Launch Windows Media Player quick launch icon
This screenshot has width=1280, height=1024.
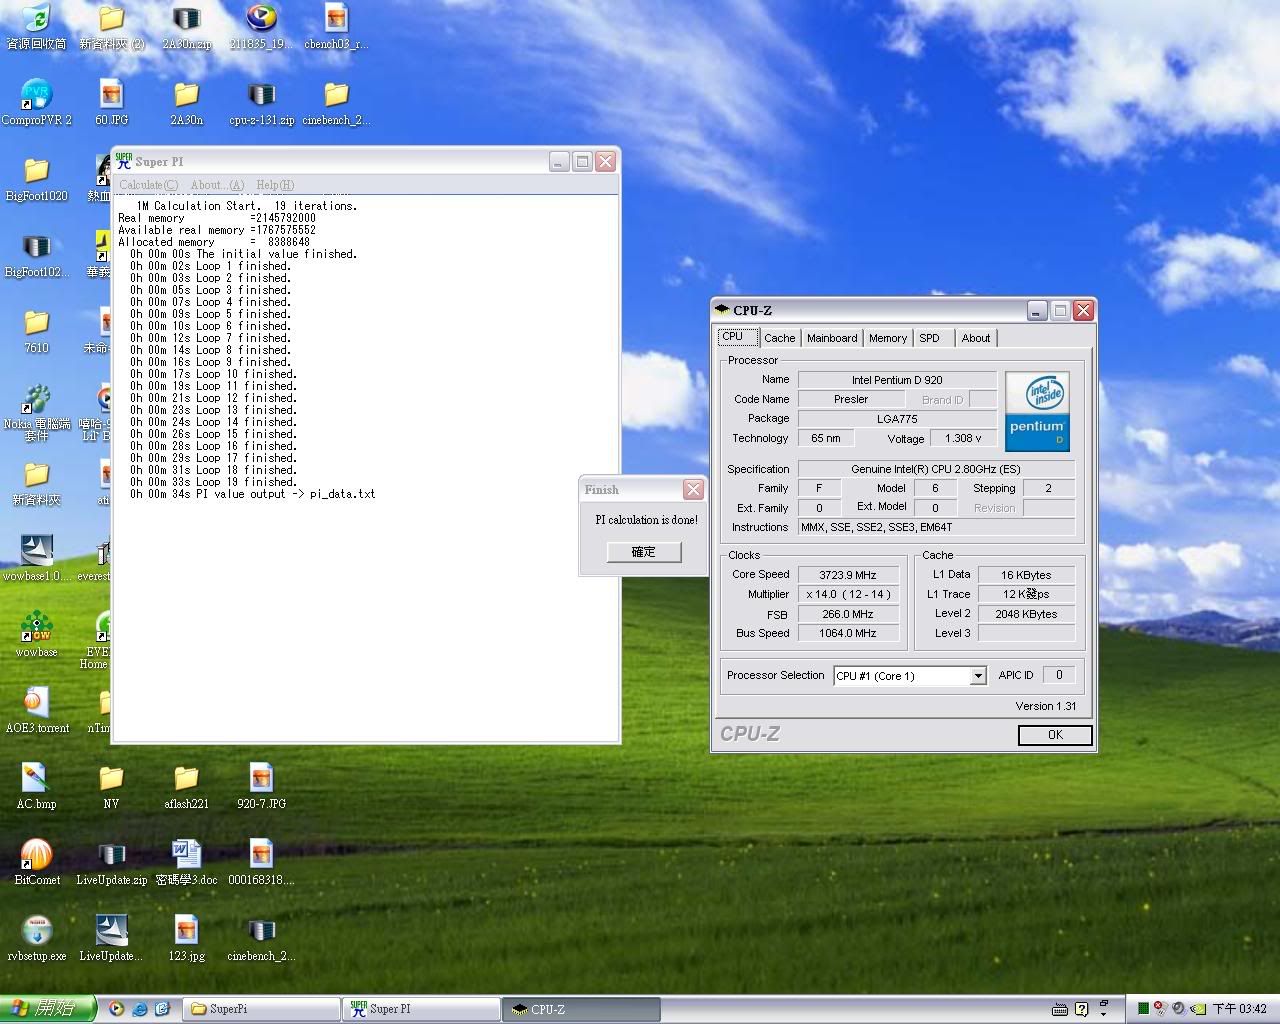click(x=117, y=1009)
